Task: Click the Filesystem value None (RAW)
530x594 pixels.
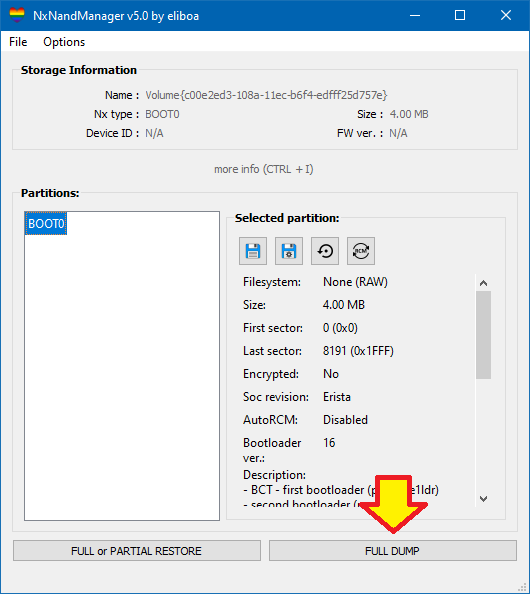Action: (355, 282)
